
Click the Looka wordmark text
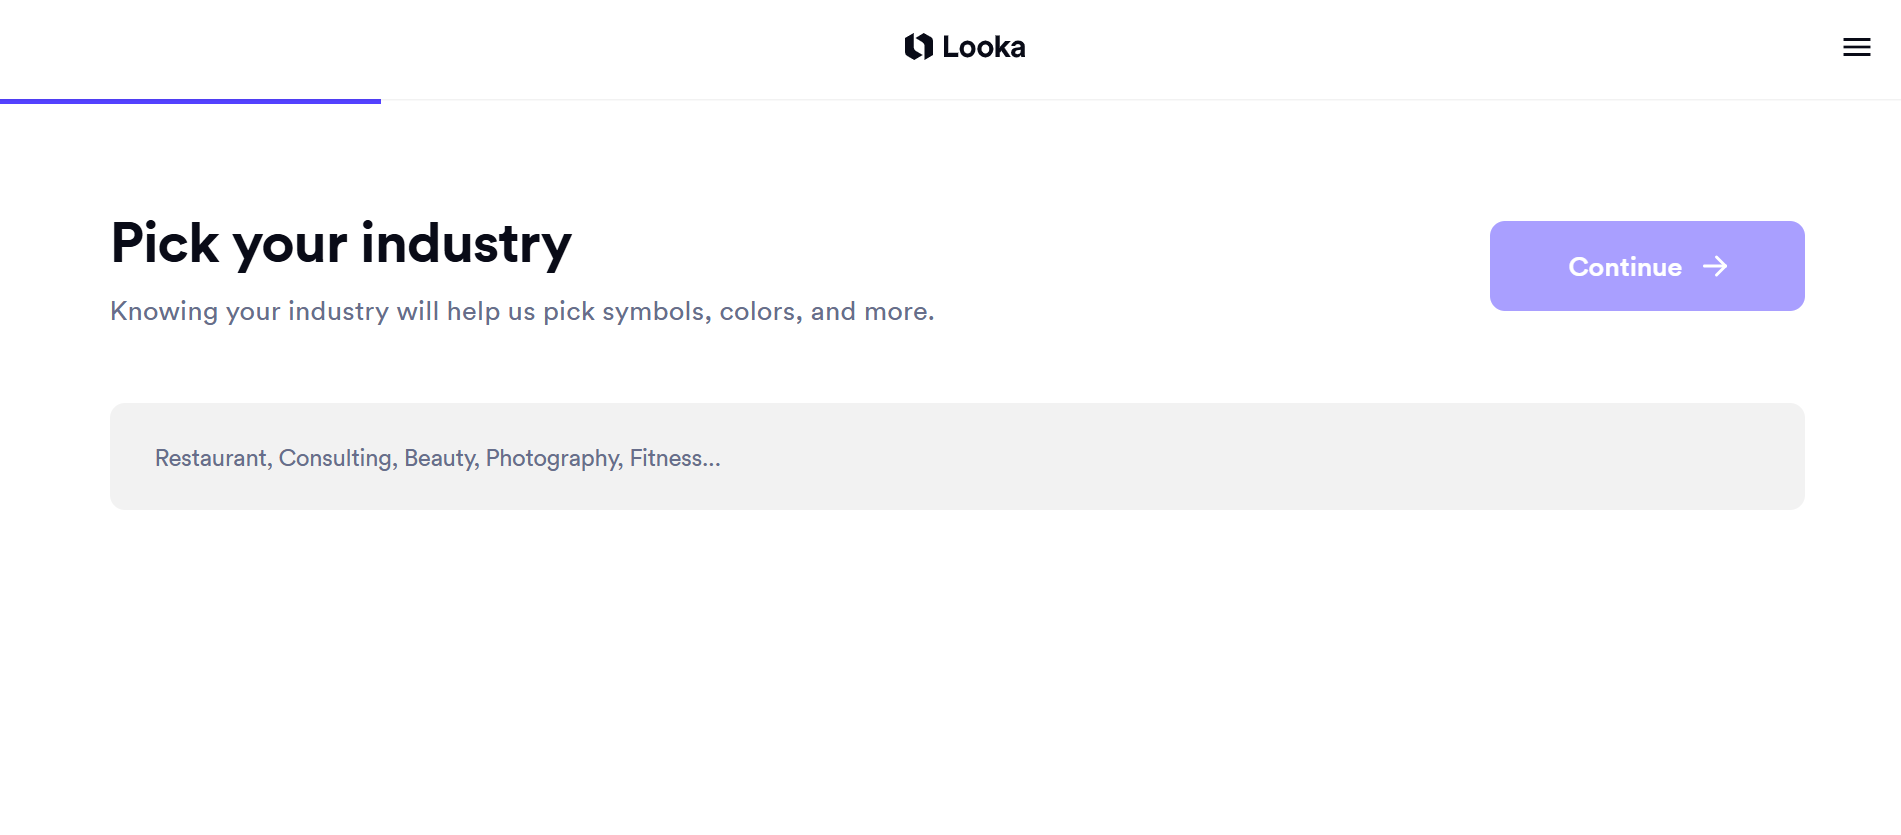point(983,47)
